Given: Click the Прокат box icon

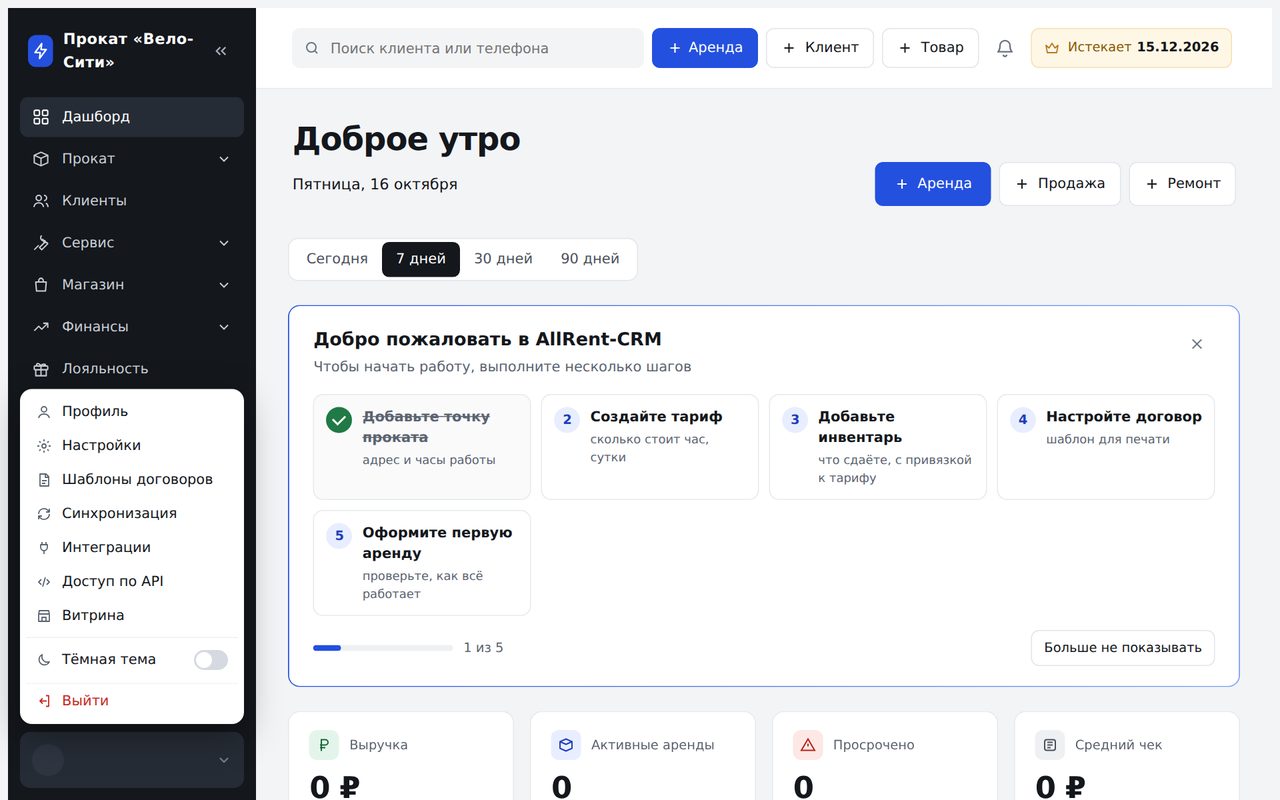Looking at the screenshot, I should [x=41, y=159].
